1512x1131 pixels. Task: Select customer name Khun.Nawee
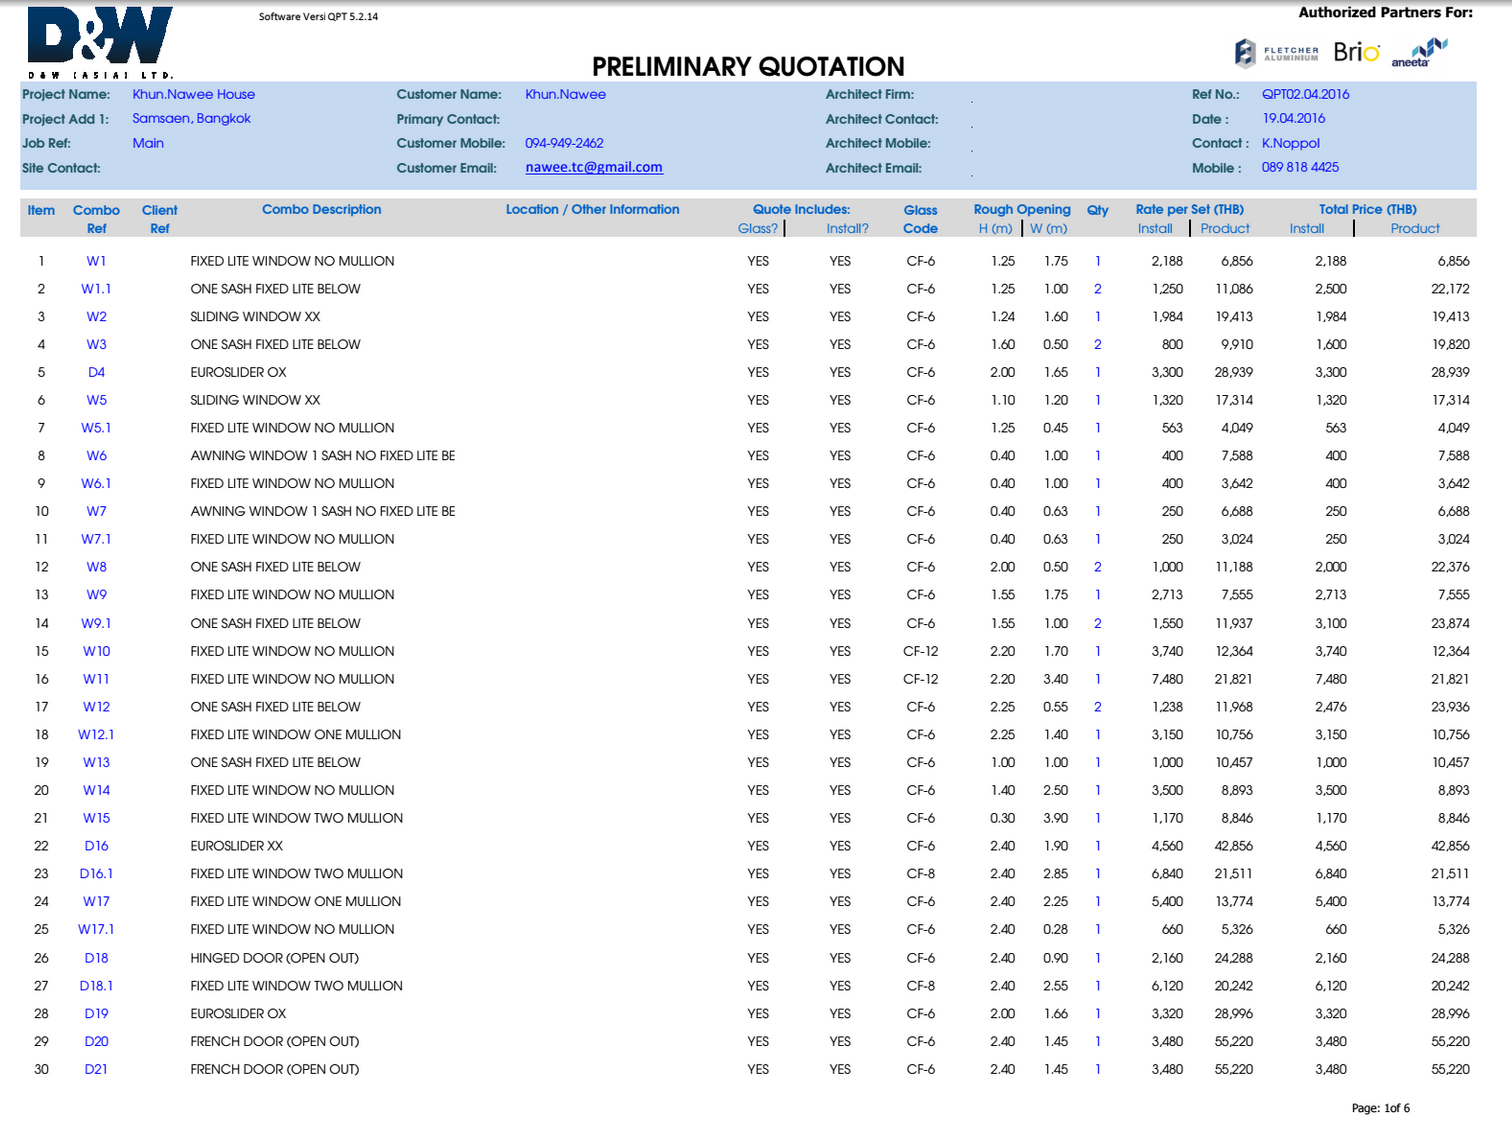coord(565,94)
